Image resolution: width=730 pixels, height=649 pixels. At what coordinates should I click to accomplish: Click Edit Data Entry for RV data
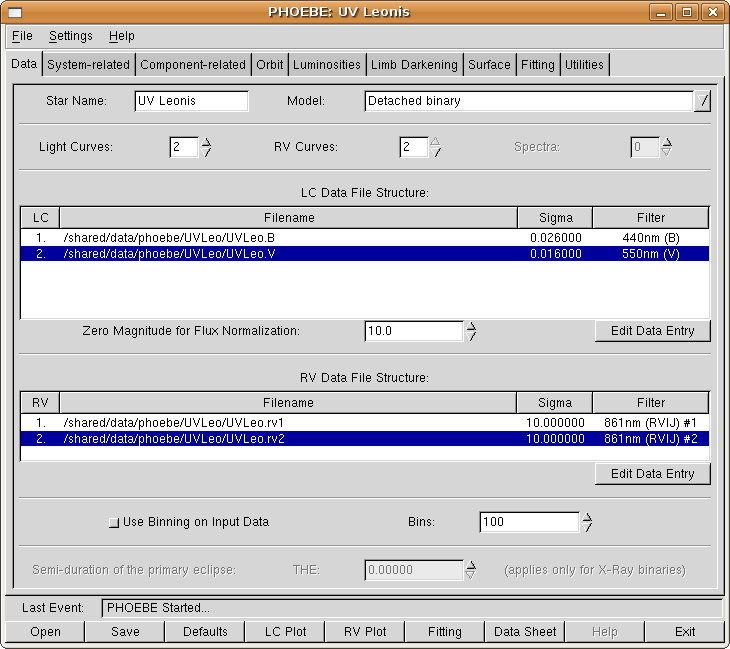(x=653, y=473)
